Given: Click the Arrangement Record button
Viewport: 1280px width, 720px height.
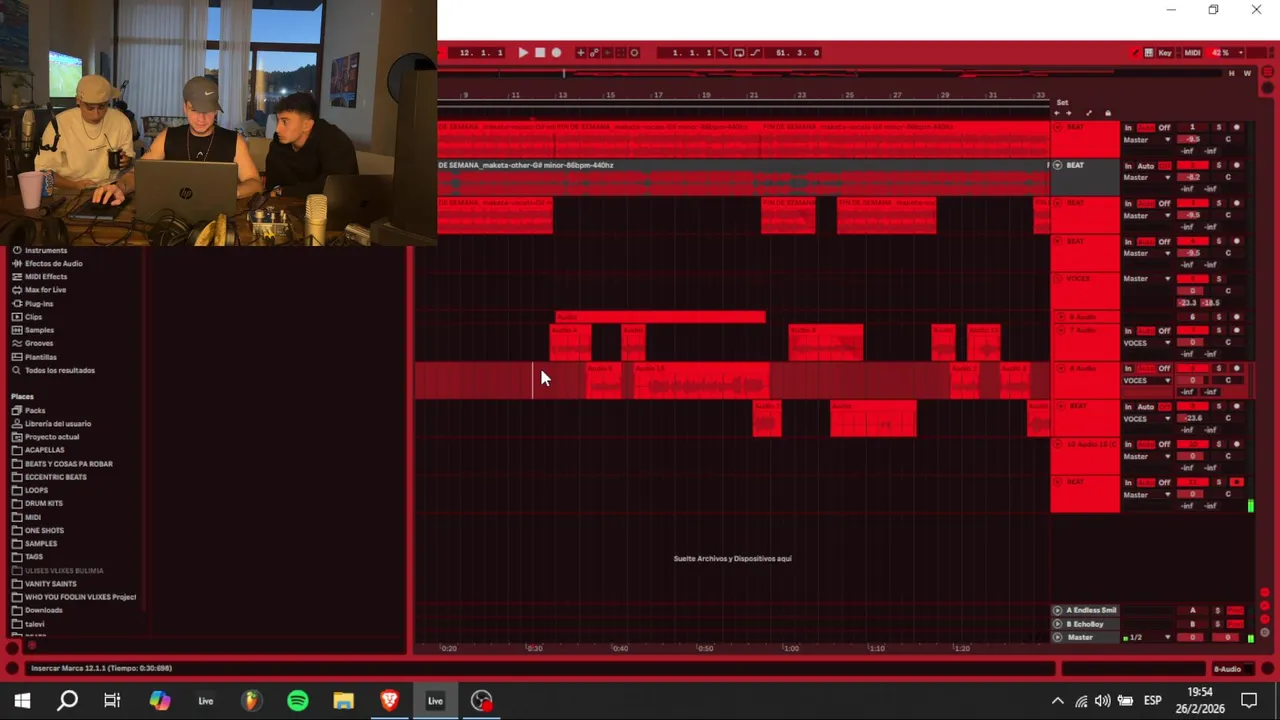Looking at the screenshot, I should tap(556, 53).
